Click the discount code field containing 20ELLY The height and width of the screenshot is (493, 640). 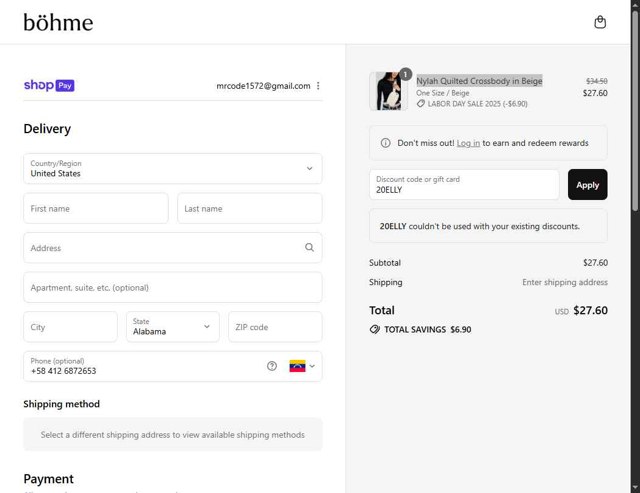tap(464, 185)
